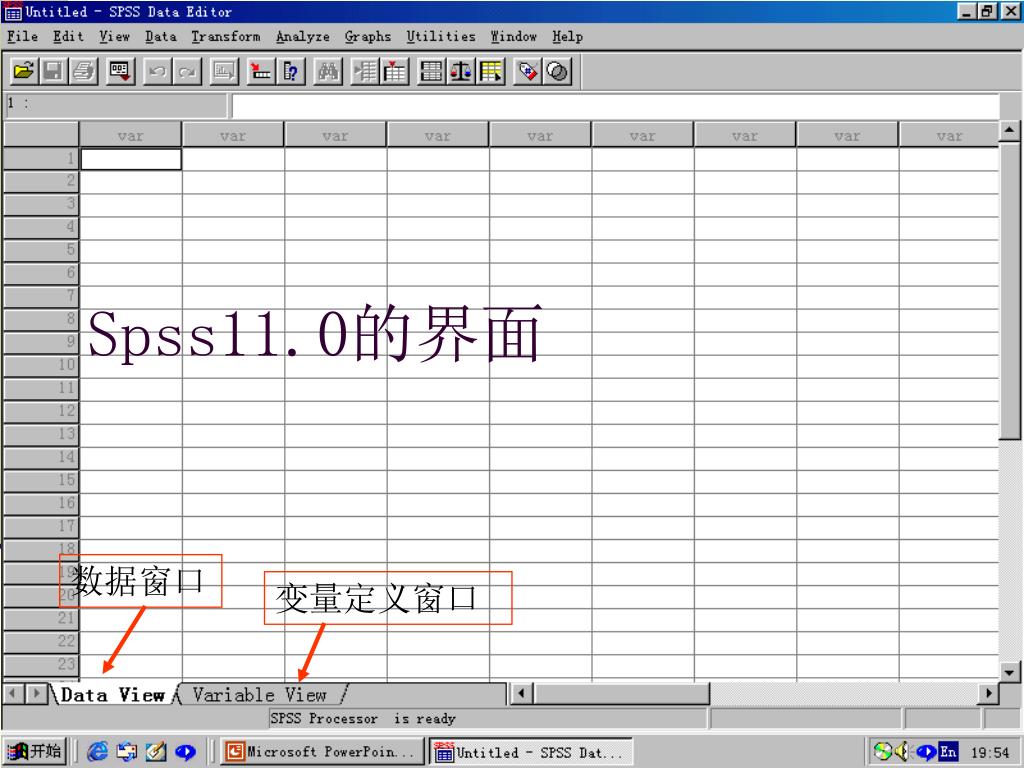Screen dimensions: 1024x768
Task: Open the Utilities menu
Action: [441, 37]
